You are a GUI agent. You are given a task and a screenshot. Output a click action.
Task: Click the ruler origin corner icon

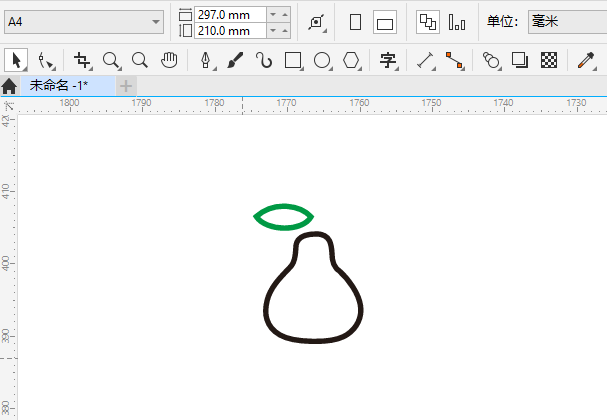point(8,106)
